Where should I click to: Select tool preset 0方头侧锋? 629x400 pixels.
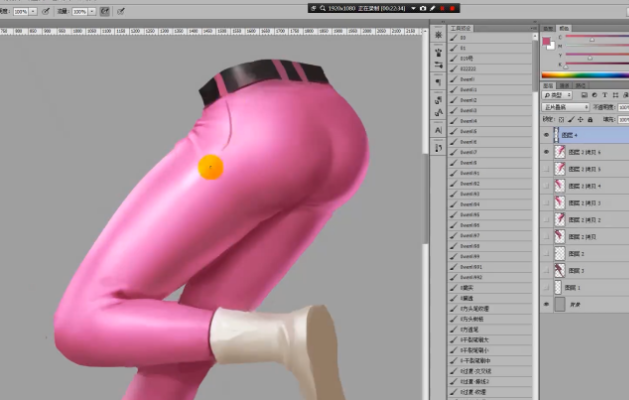[x=490, y=319]
